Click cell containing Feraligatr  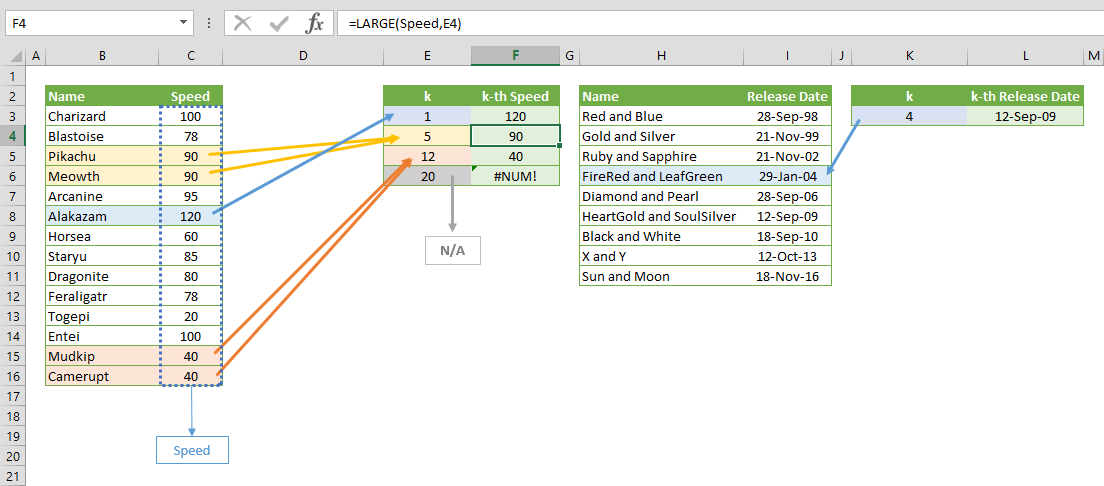pyautogui.click(x=103, y=297)
